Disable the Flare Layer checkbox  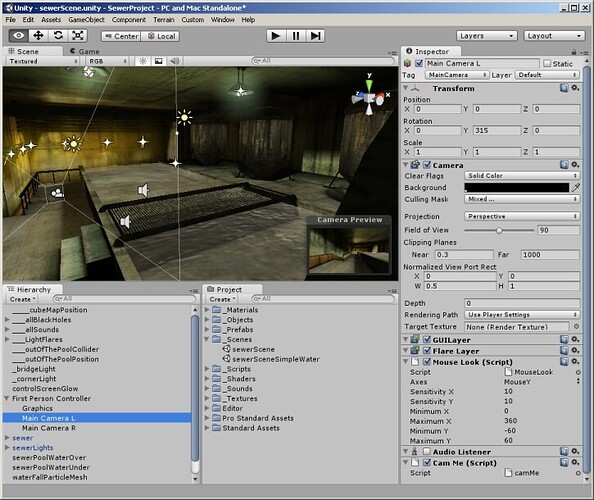point(427,351)
